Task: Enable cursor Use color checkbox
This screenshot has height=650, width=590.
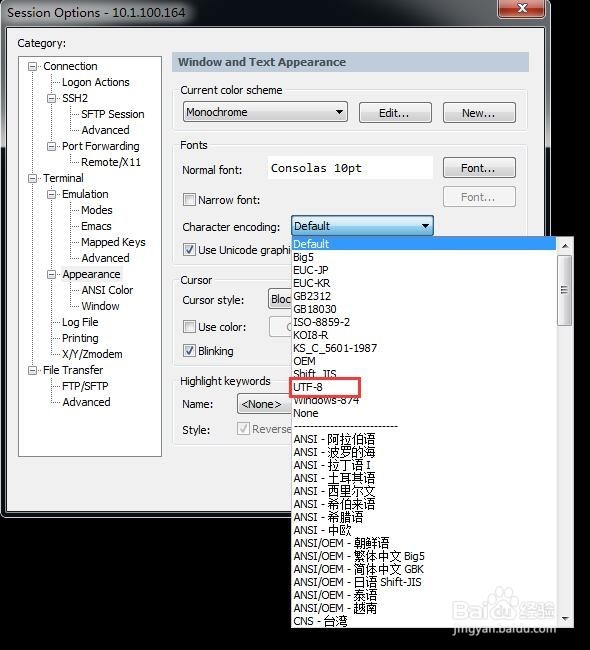Action: click(189, 327)
